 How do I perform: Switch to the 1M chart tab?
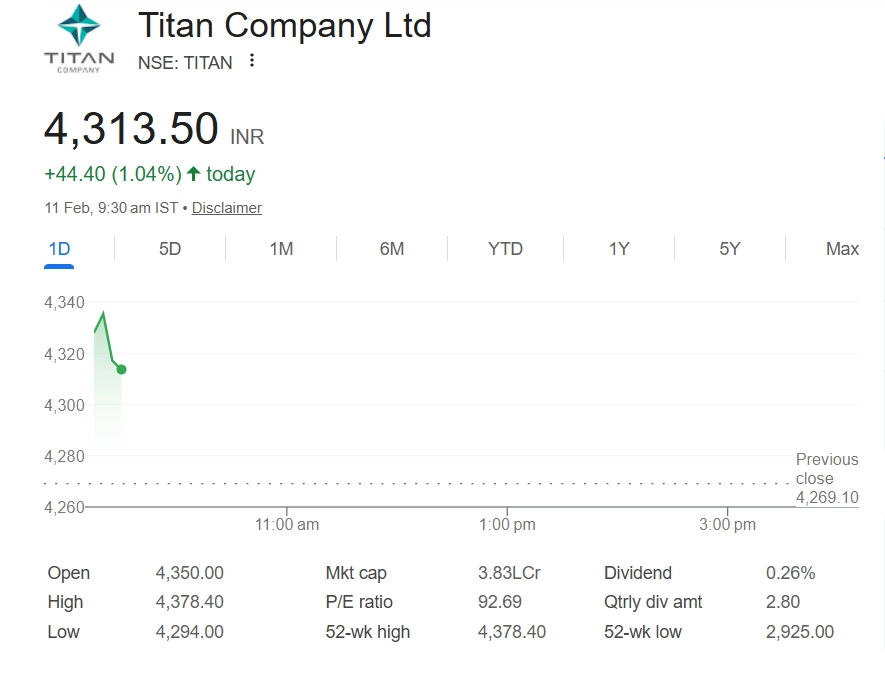(281, 249)
